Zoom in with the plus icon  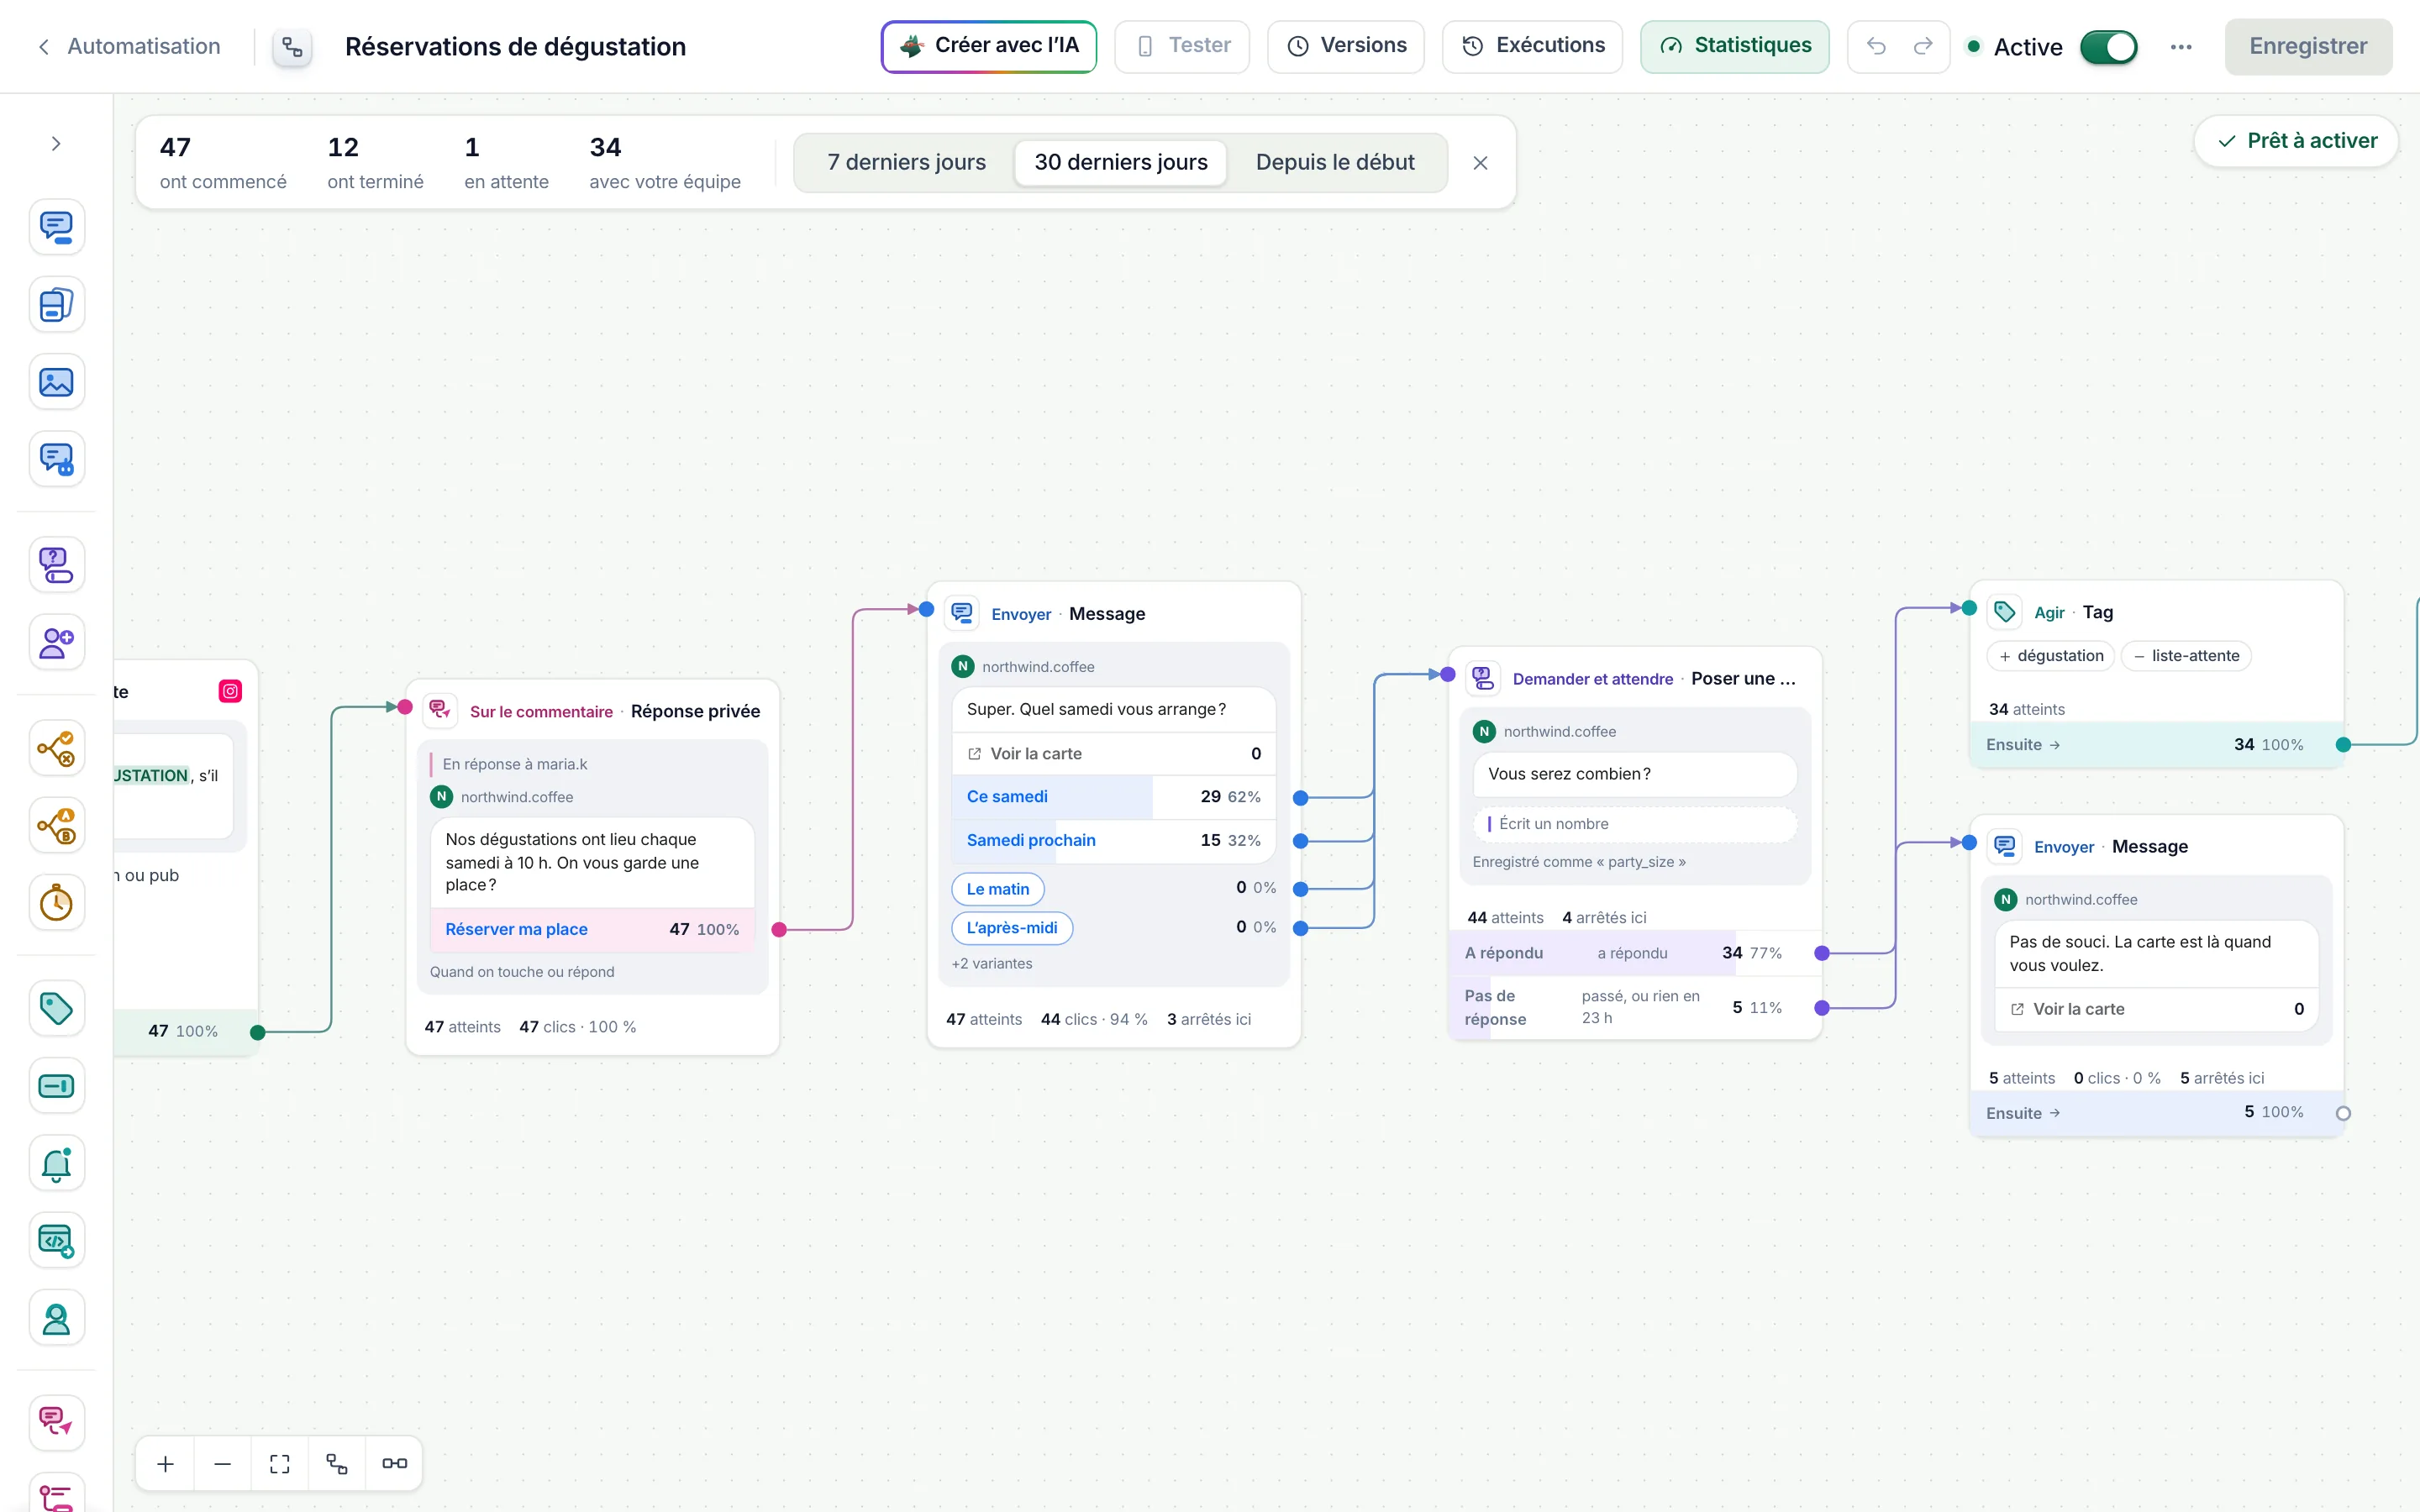(166, 1463)
